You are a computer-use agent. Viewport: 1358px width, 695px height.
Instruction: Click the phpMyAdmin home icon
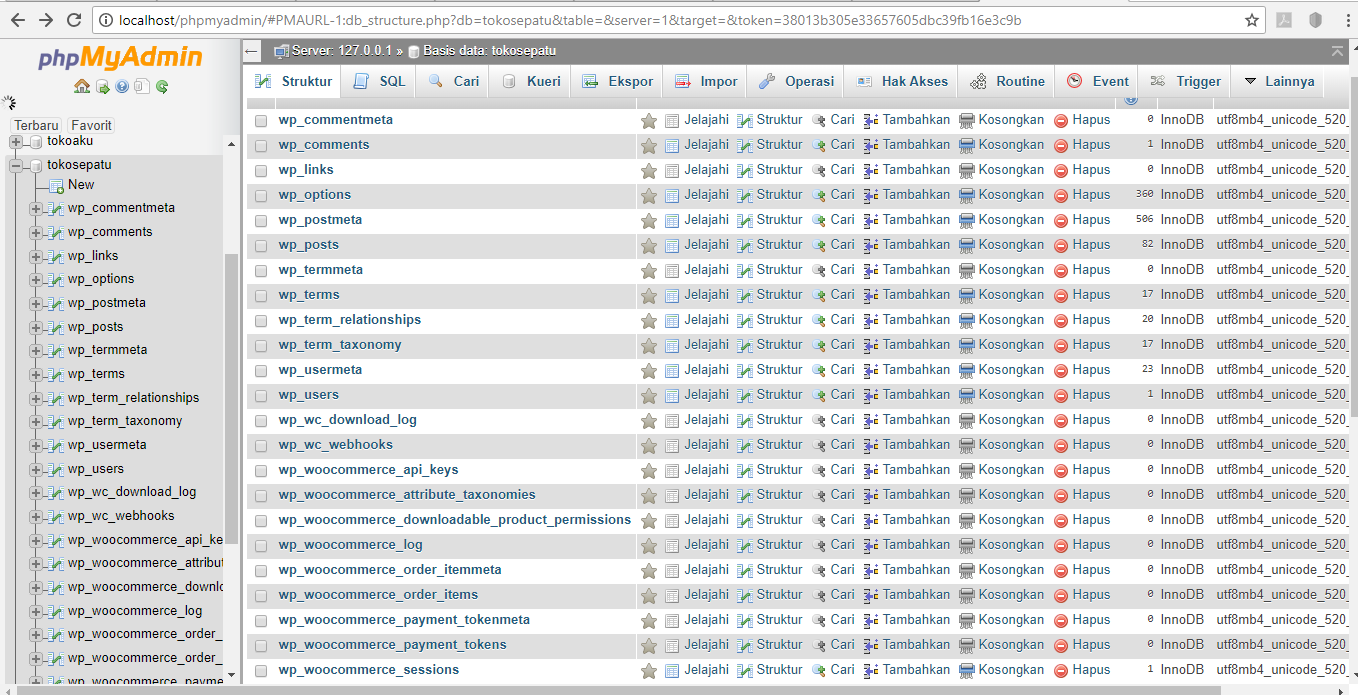point(82,87)
